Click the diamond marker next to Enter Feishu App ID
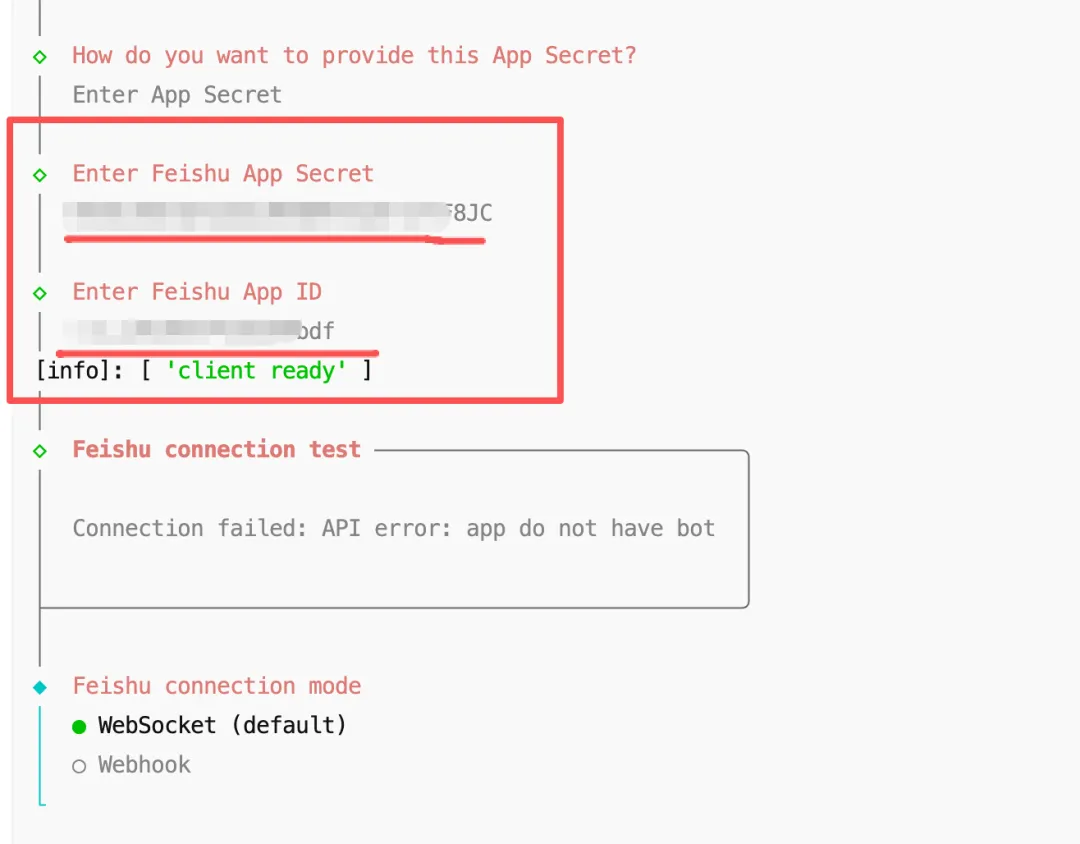Viewport: 1080px width, 844px height. tap(40, 293)
